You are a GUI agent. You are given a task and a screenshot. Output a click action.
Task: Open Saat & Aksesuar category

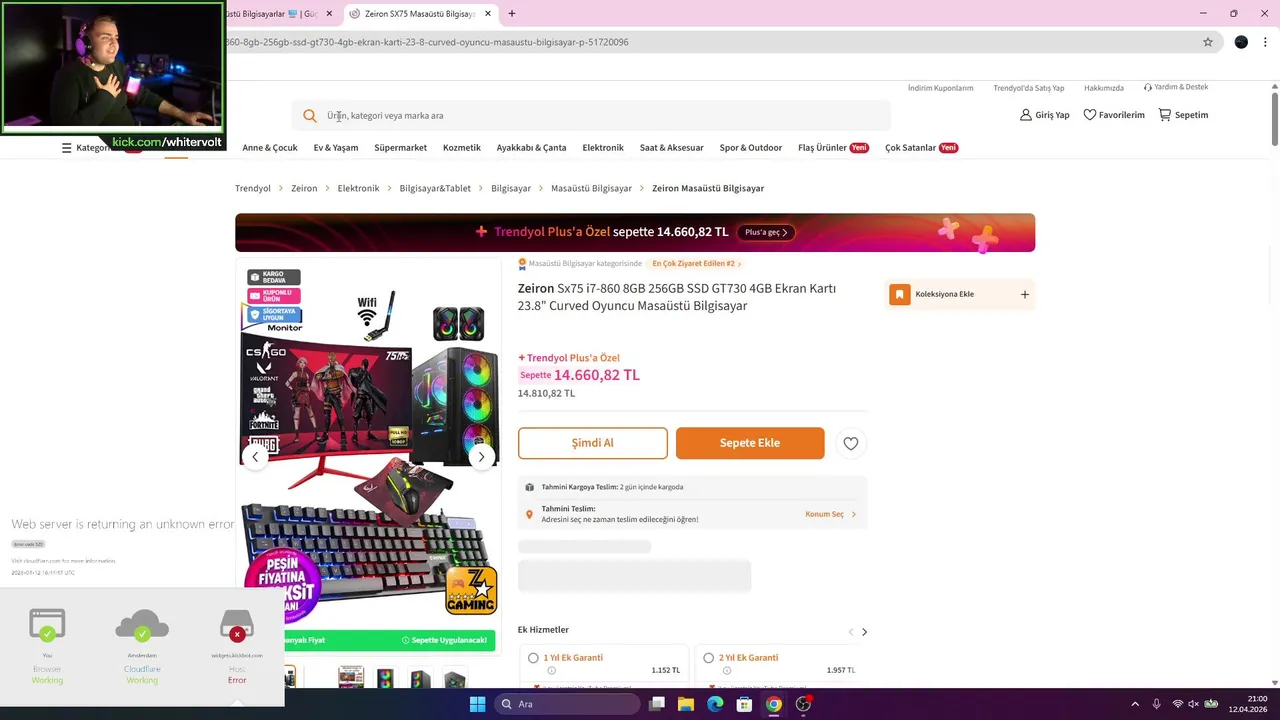(x=672, y=148)
